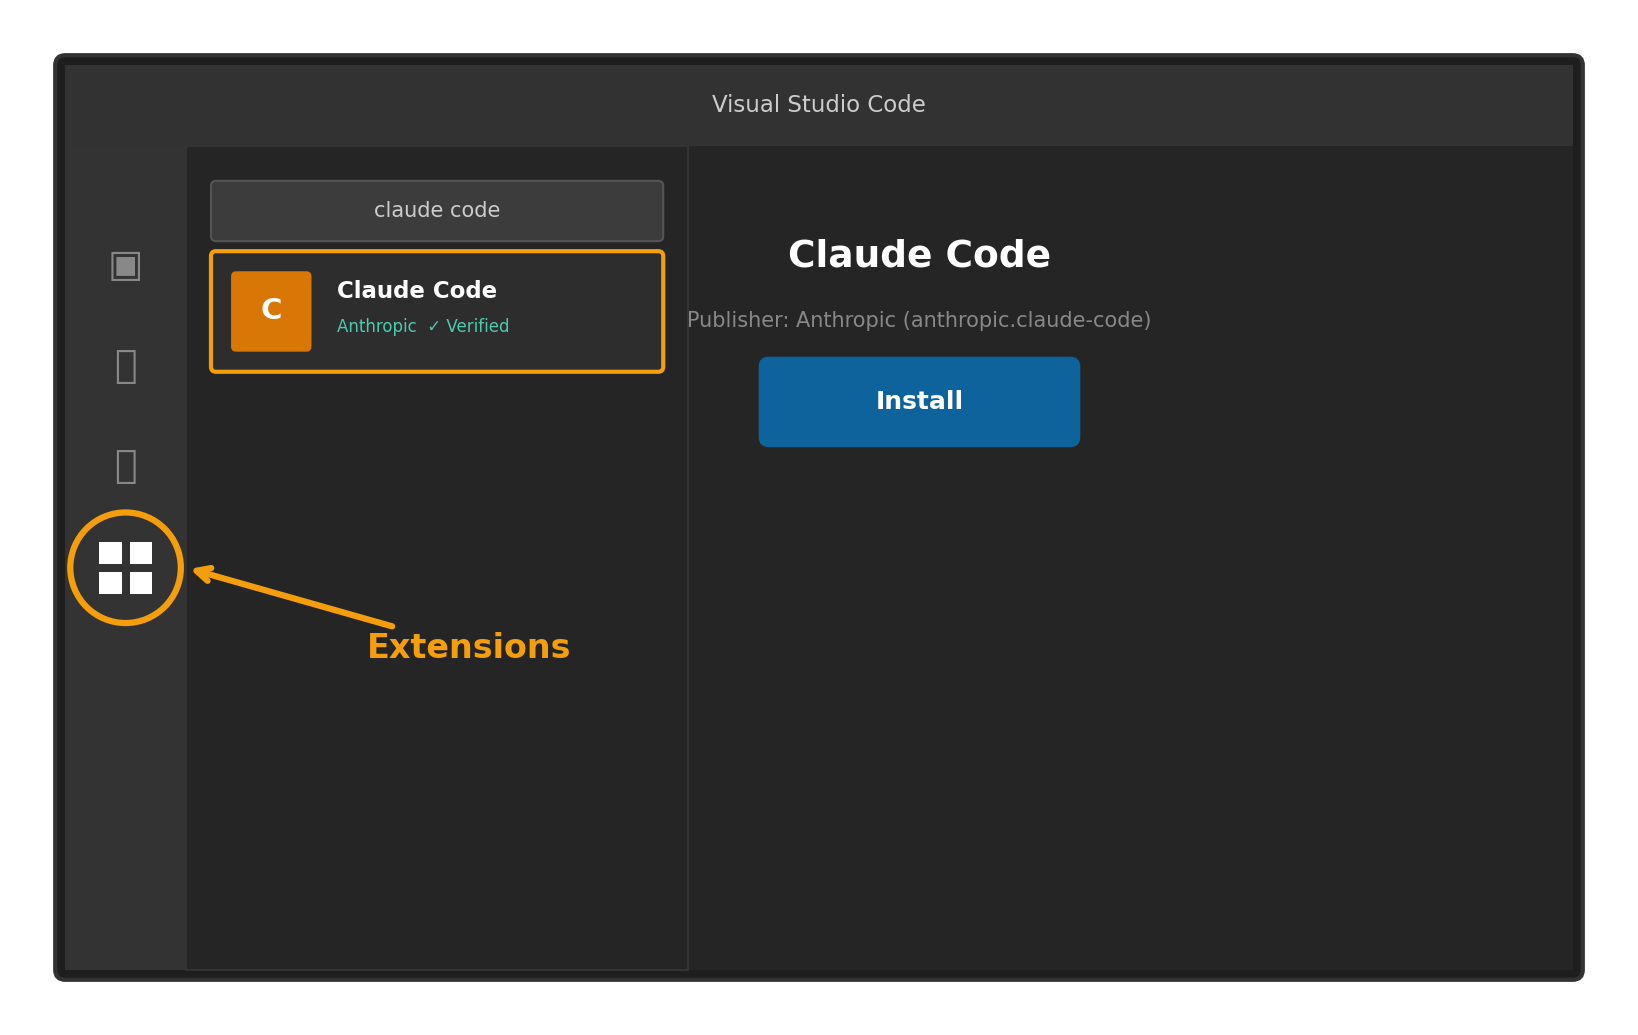Screen dimensions: 1638x1035
Task: Click the Visual Studio Code title bar
Action: click(818, 105)
